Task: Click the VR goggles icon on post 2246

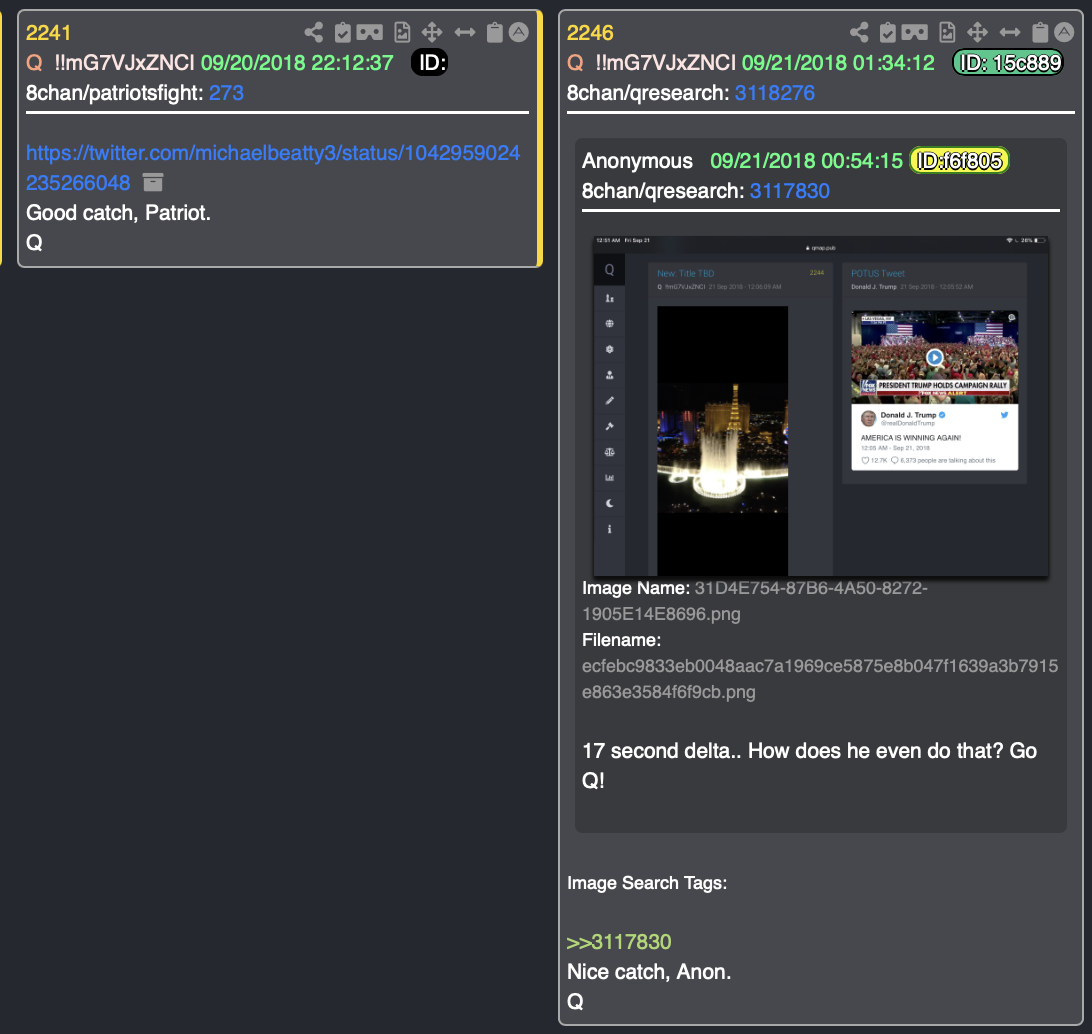Action: coord(914,32)
